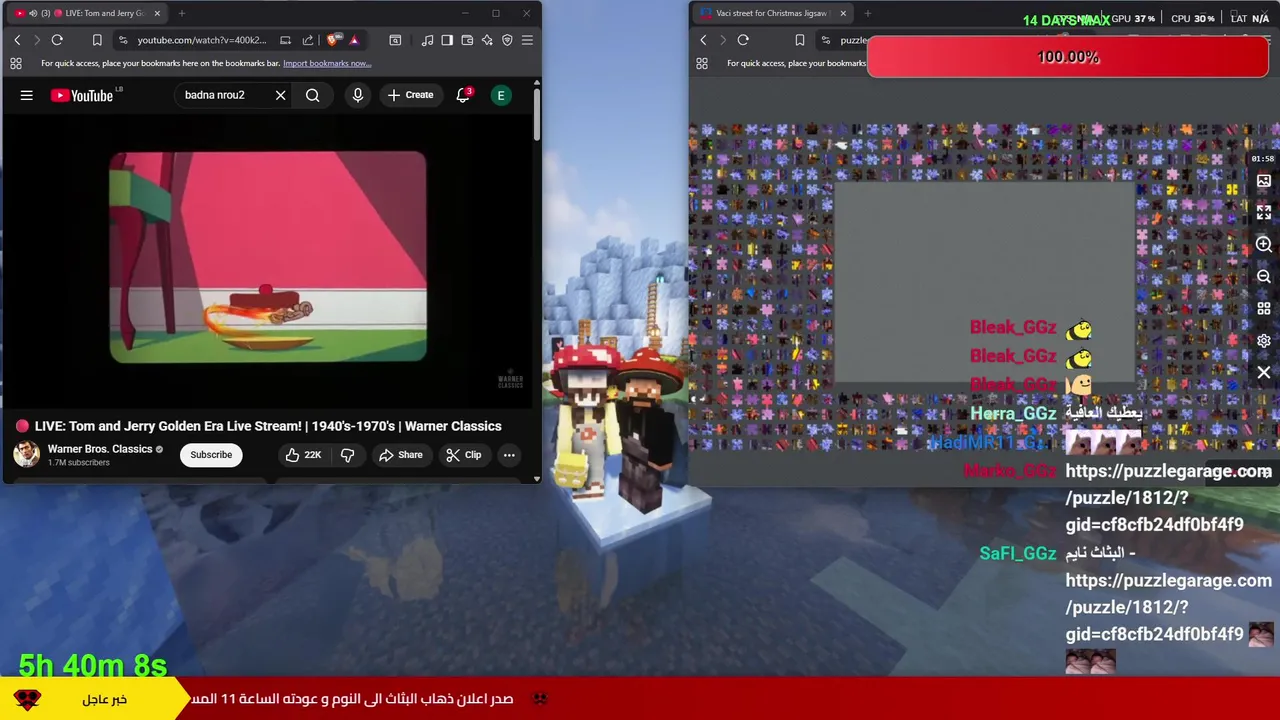Screen dimensions: 1280x720
Task: Click the red 100.00% progress bar
Action: click(1068, 57)
